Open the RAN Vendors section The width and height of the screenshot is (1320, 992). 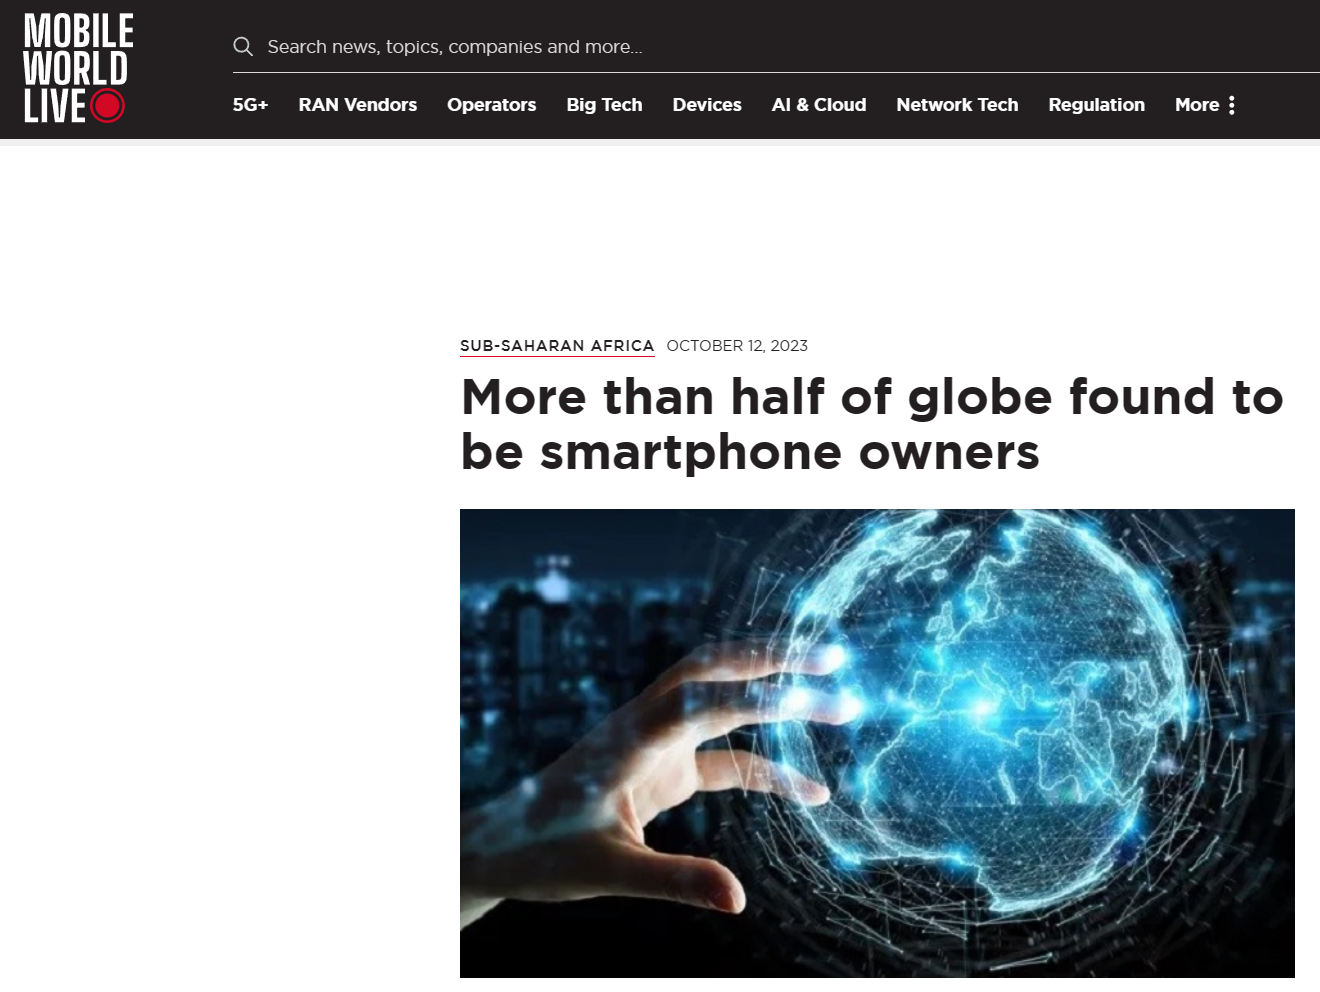click(x=358, y=105)
